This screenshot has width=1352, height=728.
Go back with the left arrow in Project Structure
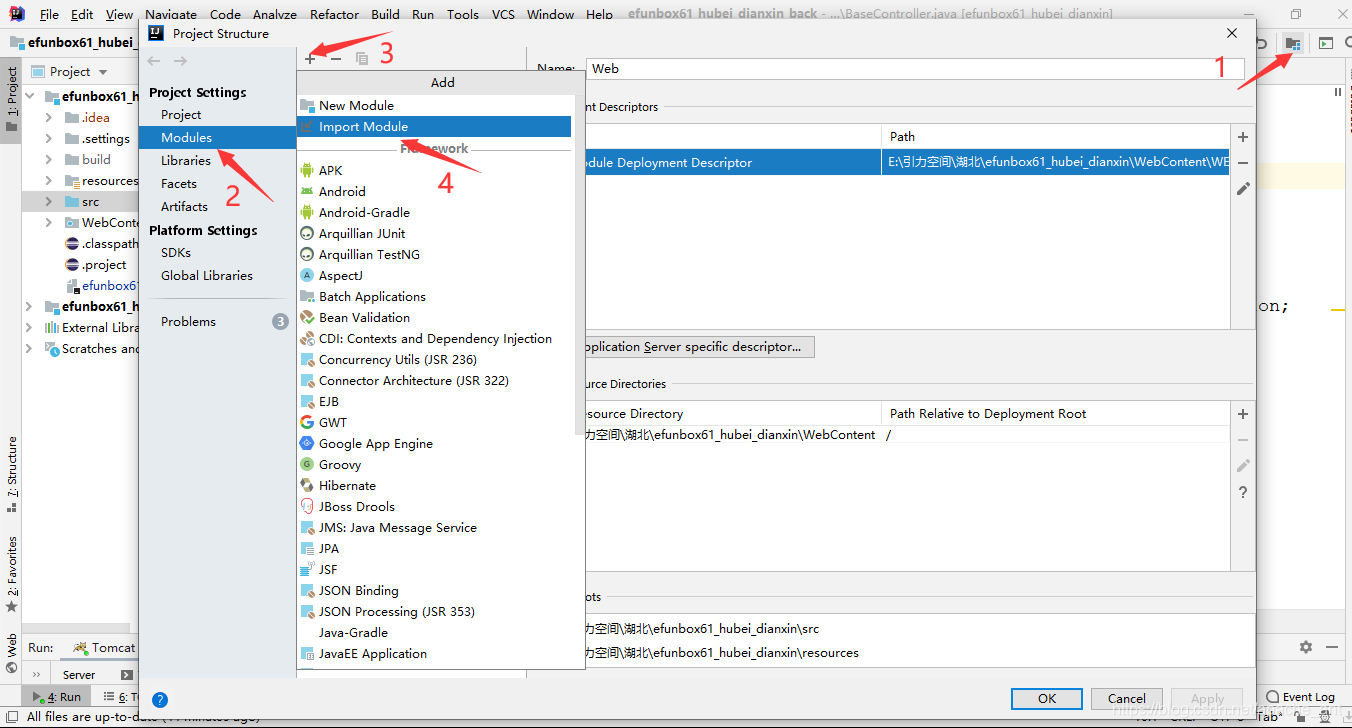point(154,61)
